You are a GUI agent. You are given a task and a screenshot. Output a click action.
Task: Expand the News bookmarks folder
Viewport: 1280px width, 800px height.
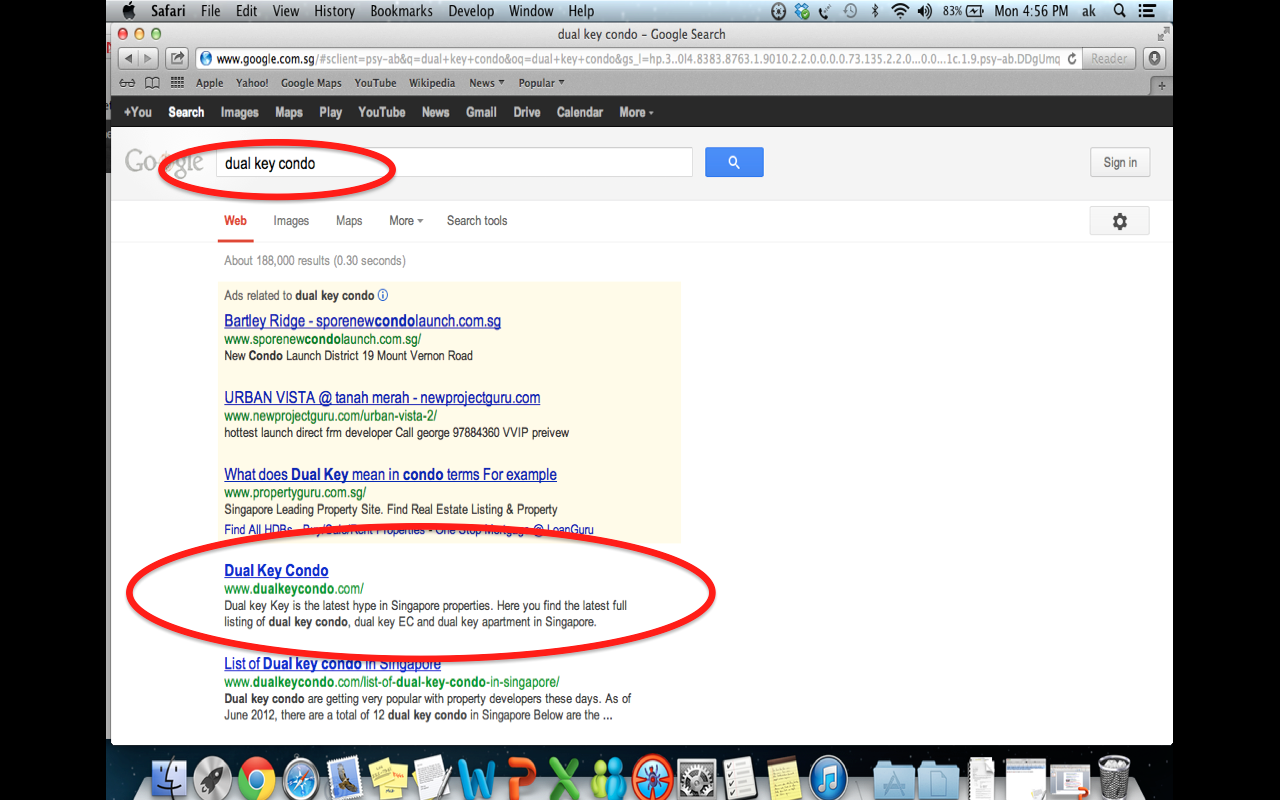(x=486, y=83)
